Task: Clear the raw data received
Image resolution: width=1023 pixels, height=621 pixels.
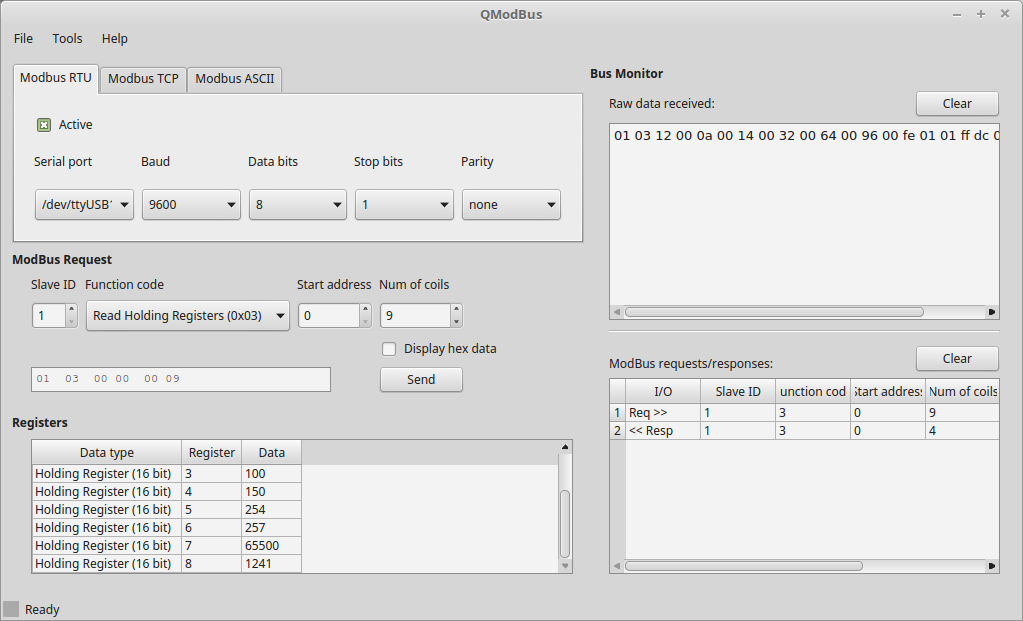Action: pyautogui.click(x=957, y=104)
